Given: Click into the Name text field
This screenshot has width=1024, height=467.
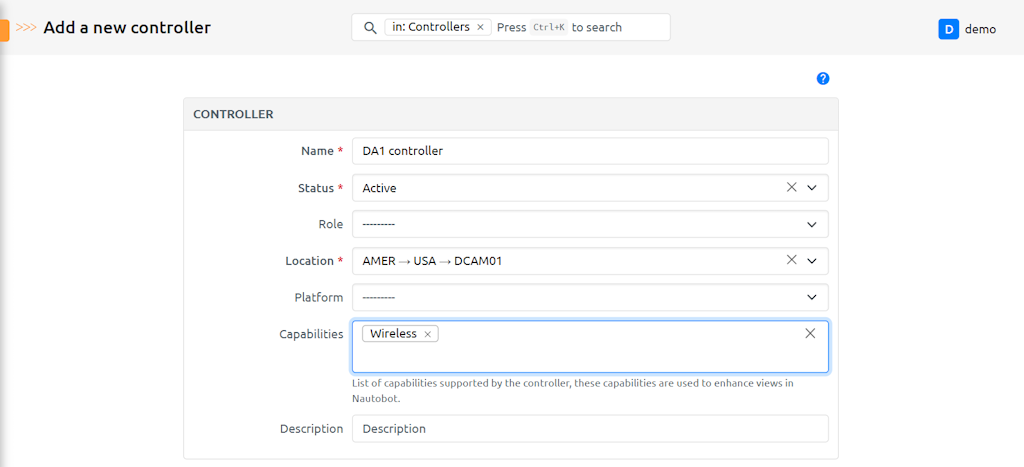Looking at the screenshot, I should (x=590, y=151).
